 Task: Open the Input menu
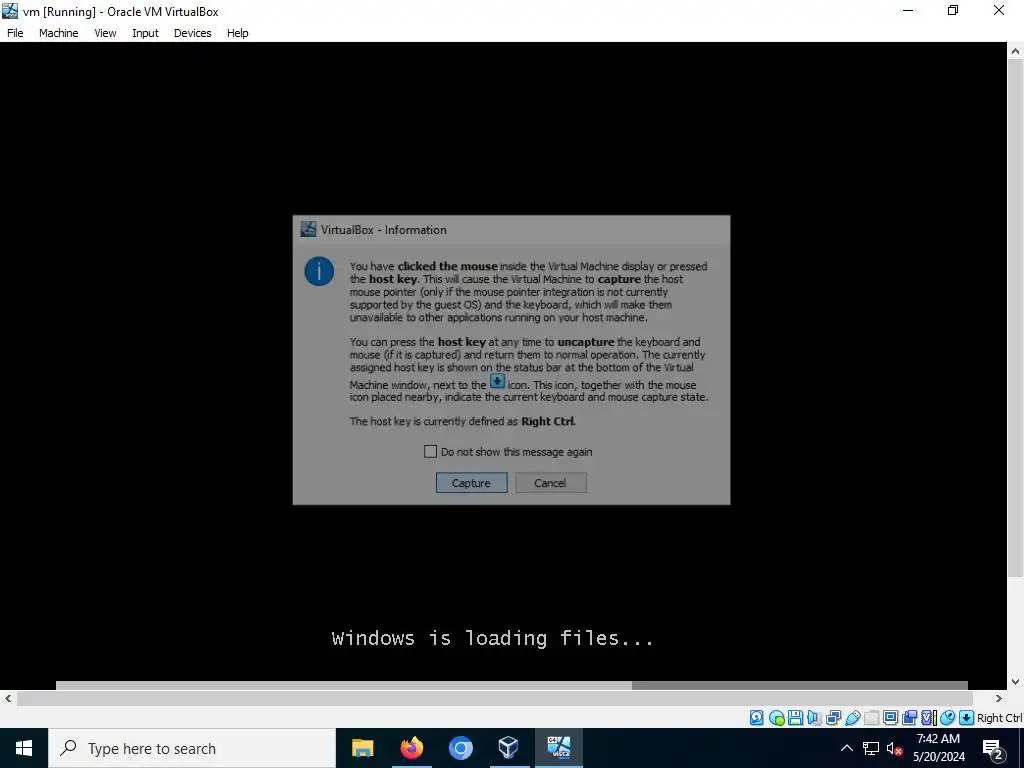click(145, 33)
